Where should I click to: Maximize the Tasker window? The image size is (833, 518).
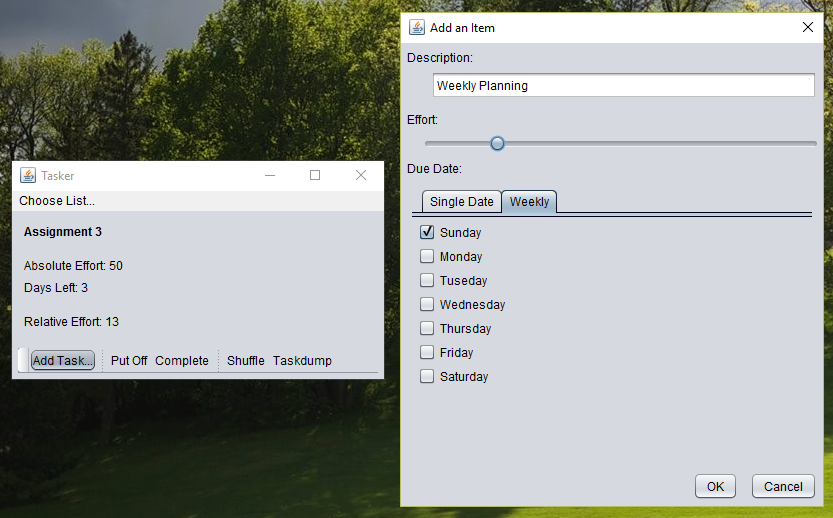pyautogui.click(x=315, y=176)
